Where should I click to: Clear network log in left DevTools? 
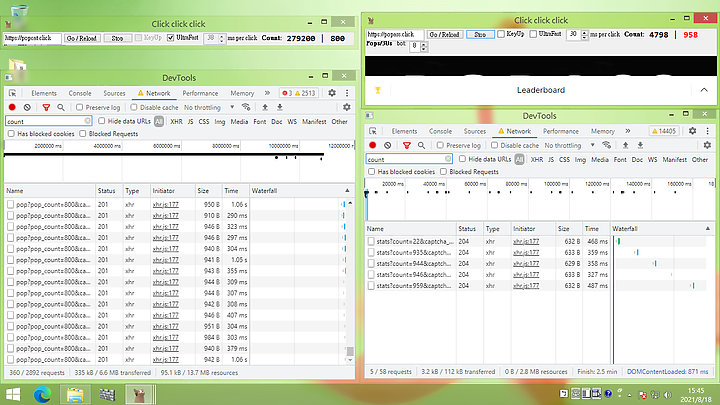pyautogui.click(x=27, y=107)
